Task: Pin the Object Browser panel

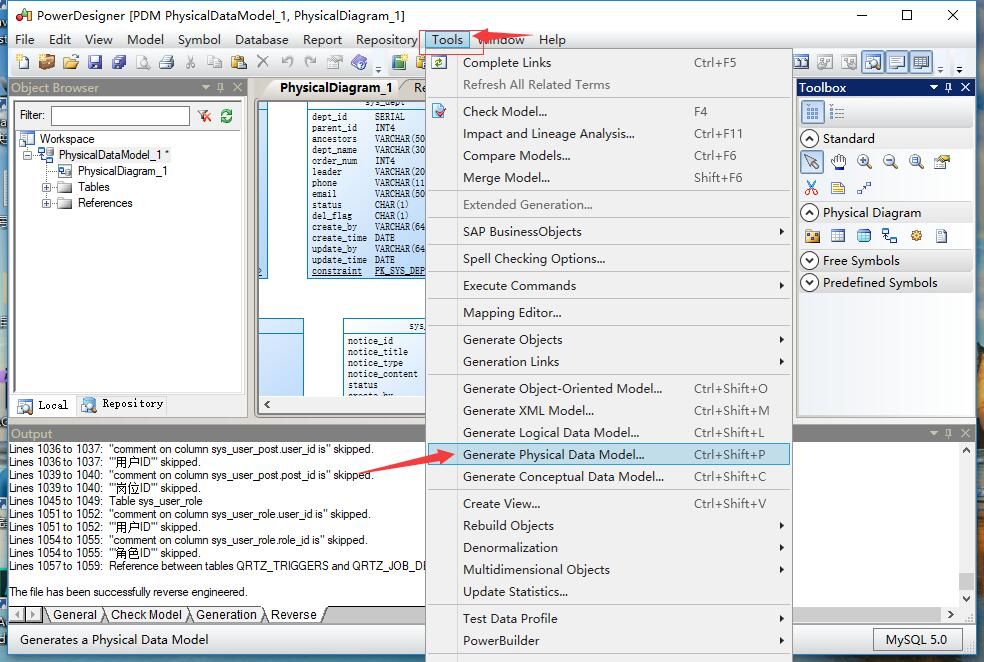Action: (x=220, y=87)
